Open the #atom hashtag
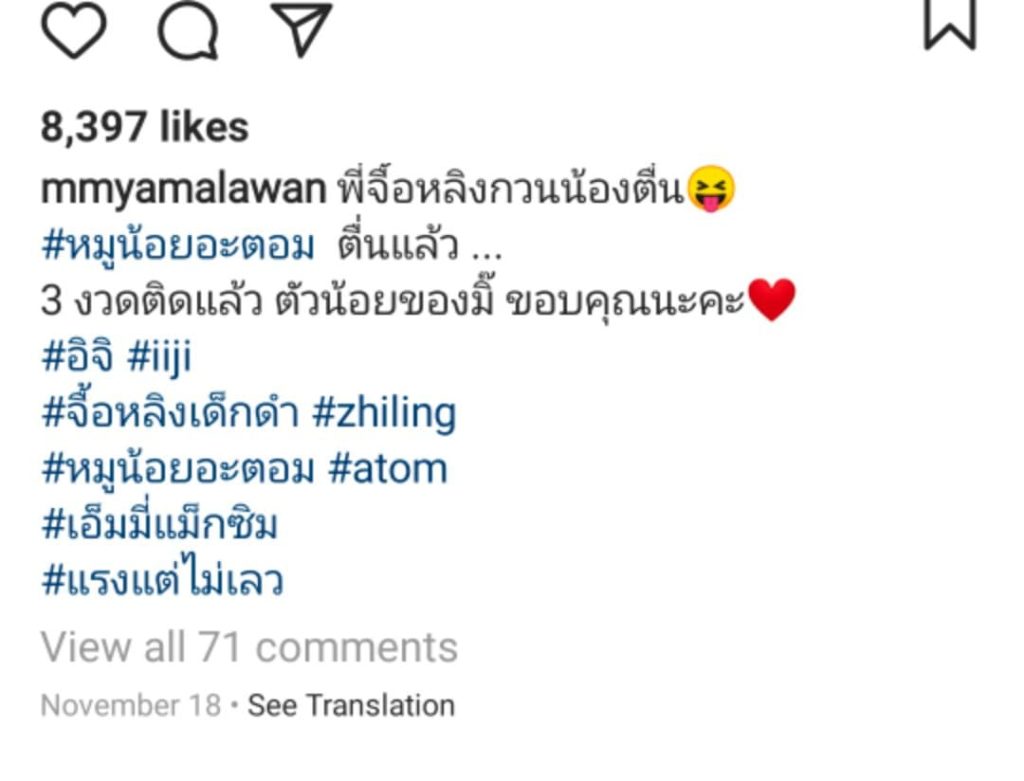Screen dimensions: 1024x781 [x=389, y=470]
